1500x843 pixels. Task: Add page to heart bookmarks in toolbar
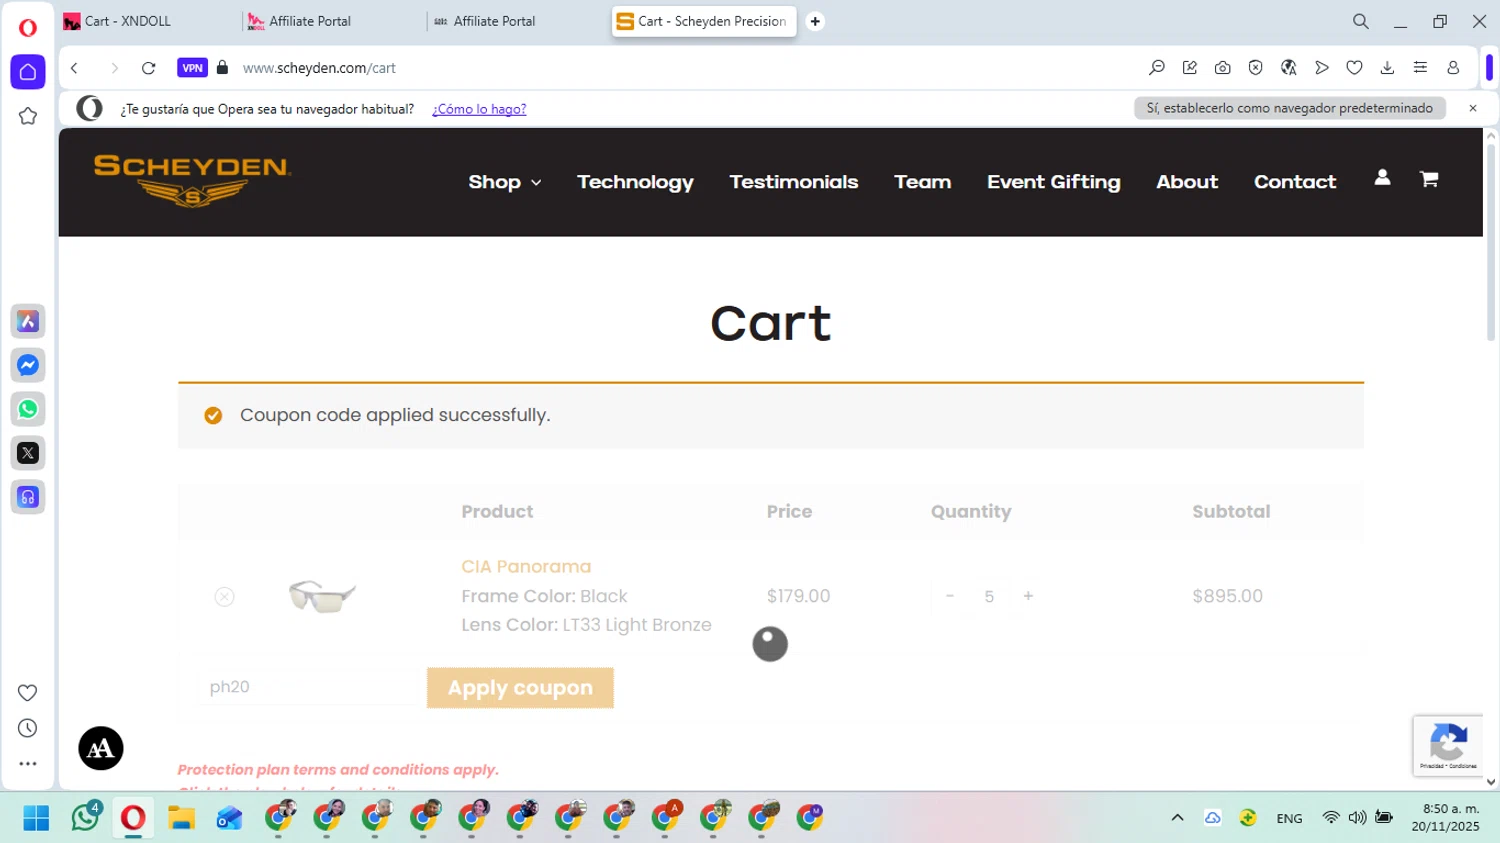[x=1354, y=68]
